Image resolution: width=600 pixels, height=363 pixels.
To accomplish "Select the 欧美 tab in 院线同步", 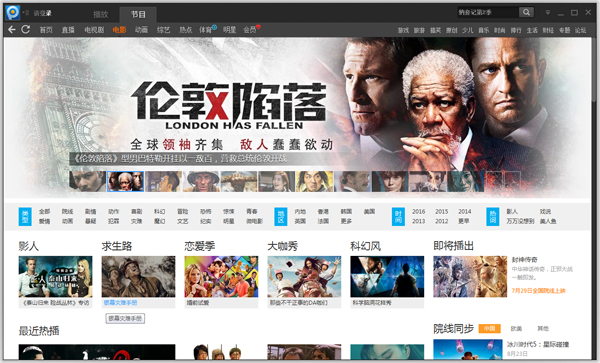I will pyautogui.click(x=516, y=329).
